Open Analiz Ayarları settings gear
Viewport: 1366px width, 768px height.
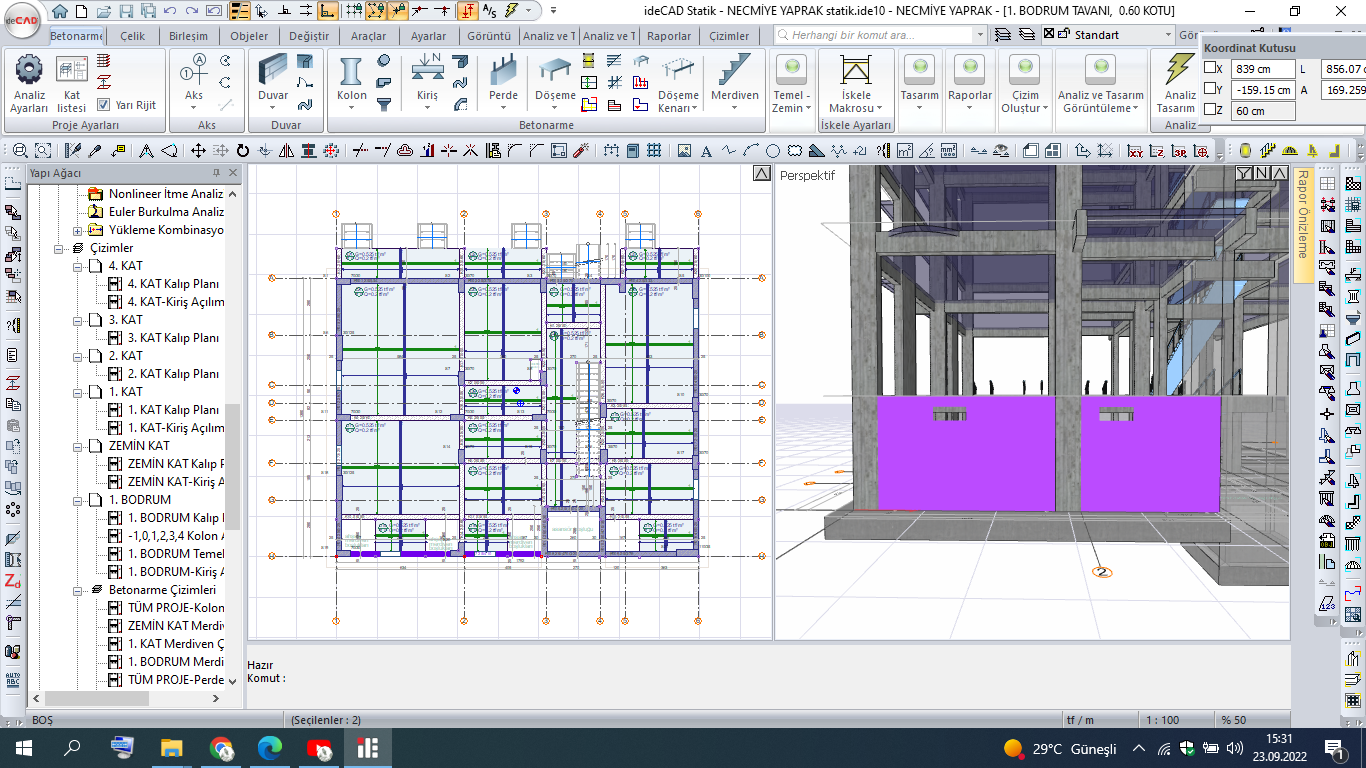click(x=29, y=84)
